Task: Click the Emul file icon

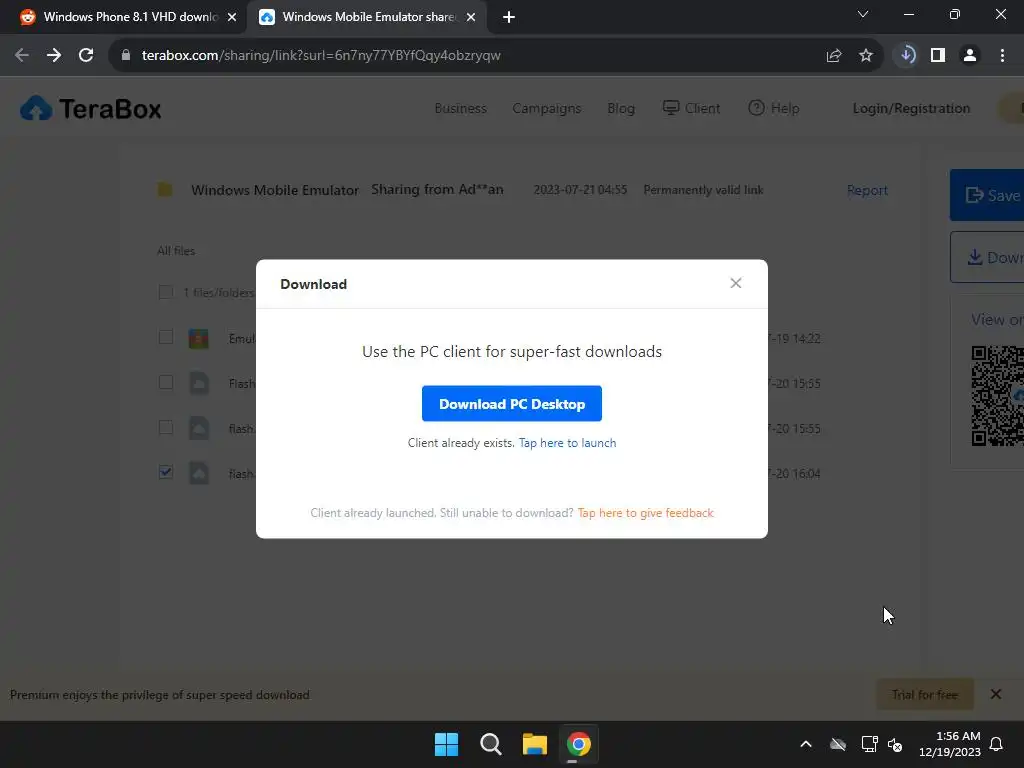Action: (x=199, y=338)
